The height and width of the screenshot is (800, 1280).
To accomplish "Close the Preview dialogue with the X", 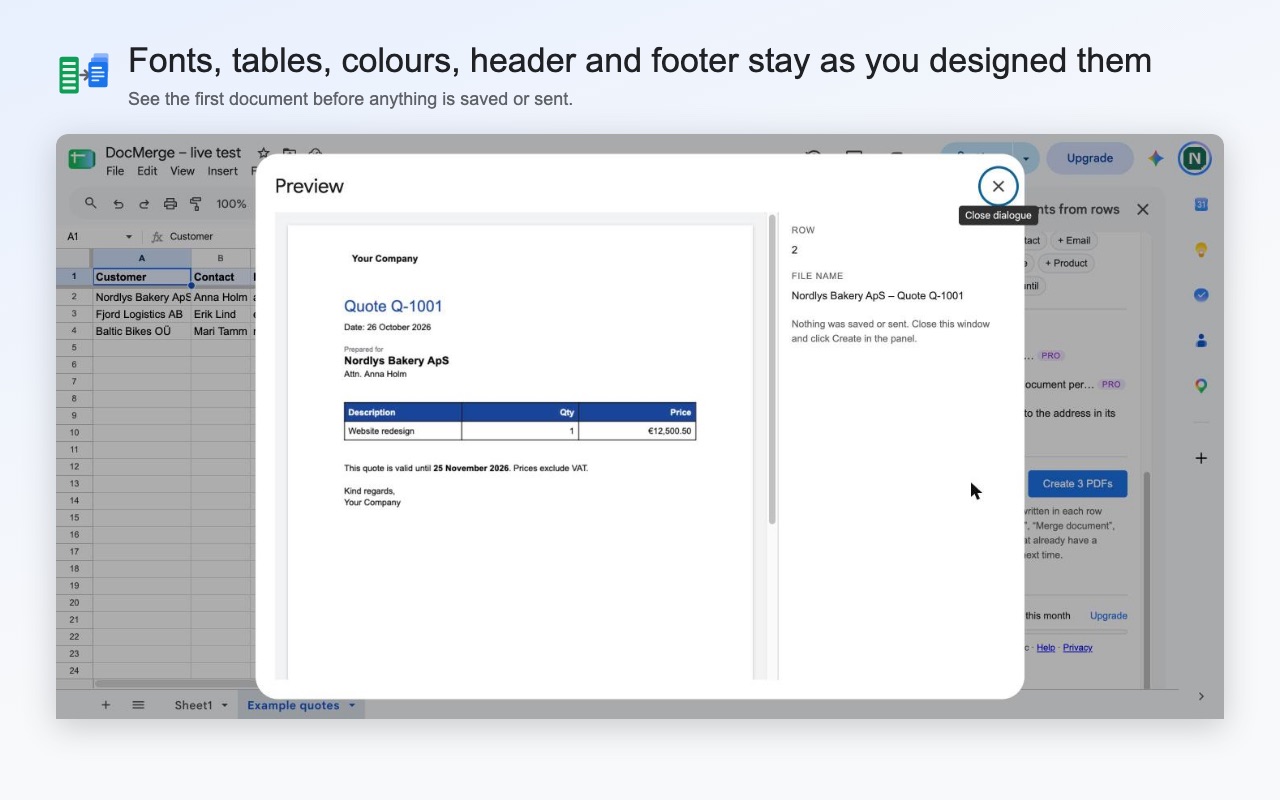I will click(x=998, y=186).
